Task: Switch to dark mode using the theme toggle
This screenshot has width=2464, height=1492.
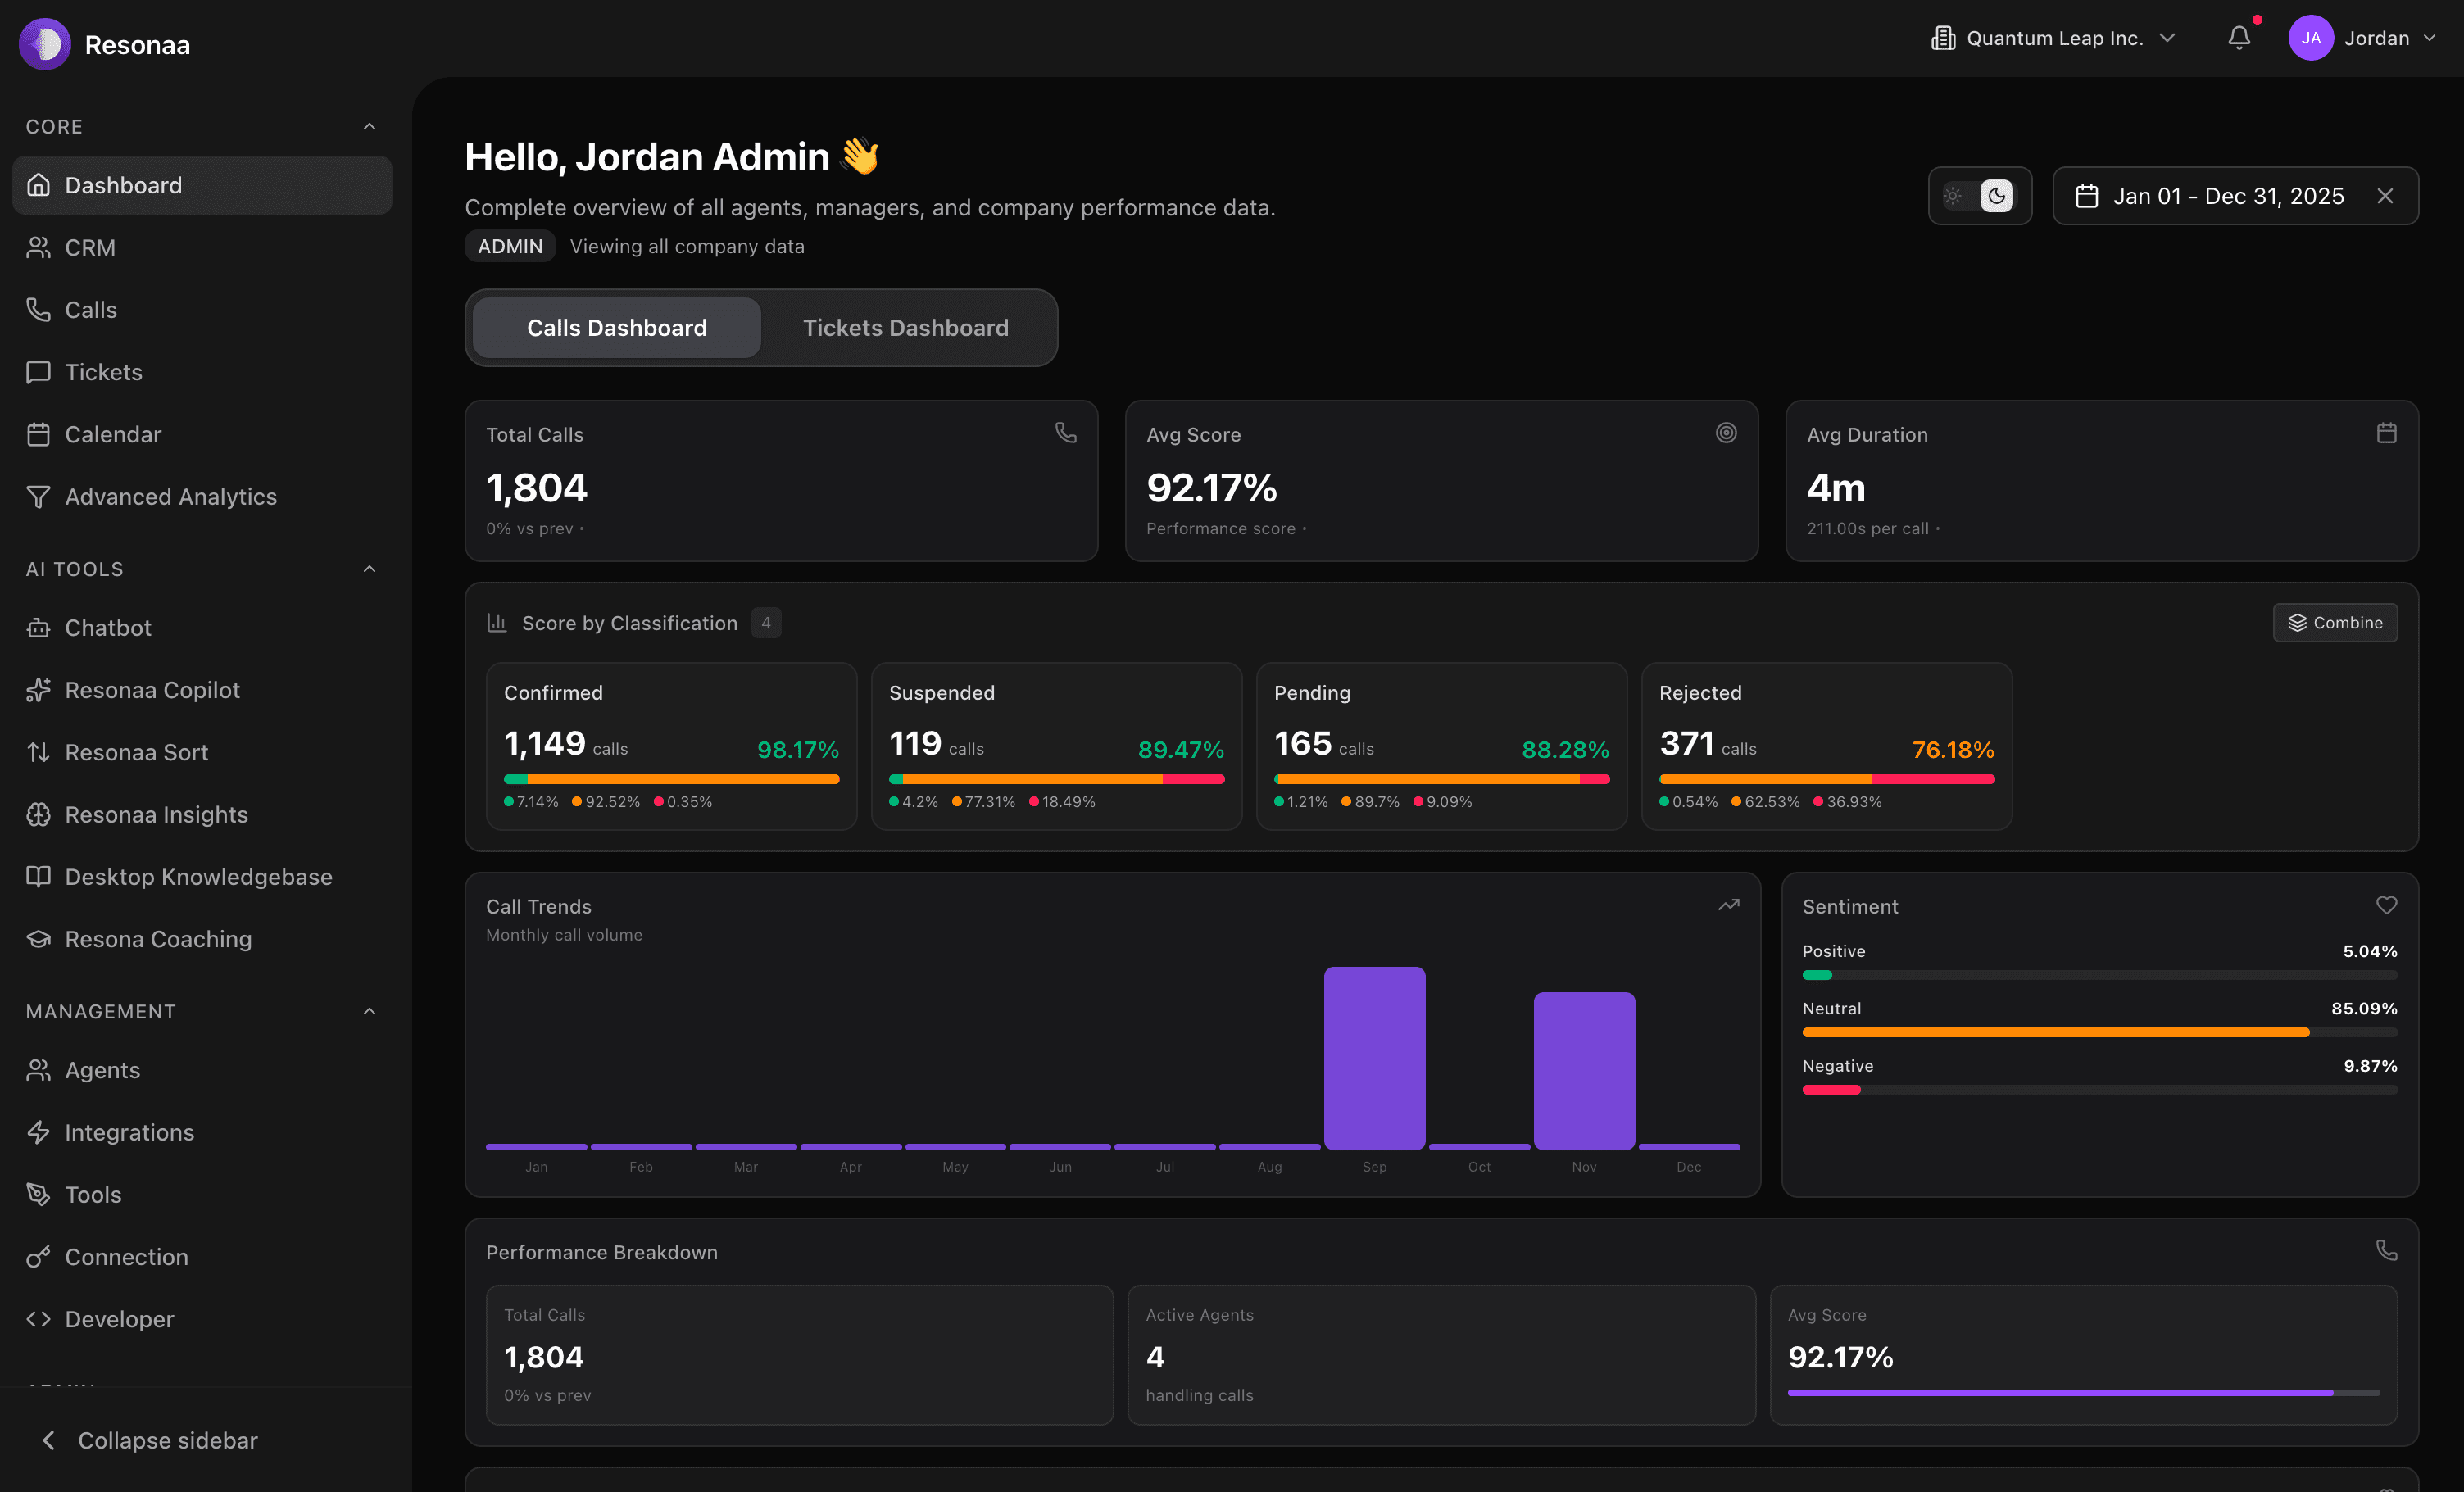Action: tap(1995, 196)
